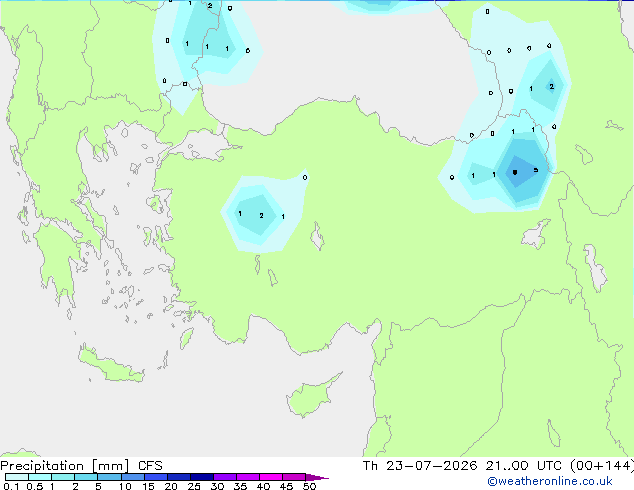
Task: Select the 15–20 mm legend swatch
Action: (x=155, y=477)
